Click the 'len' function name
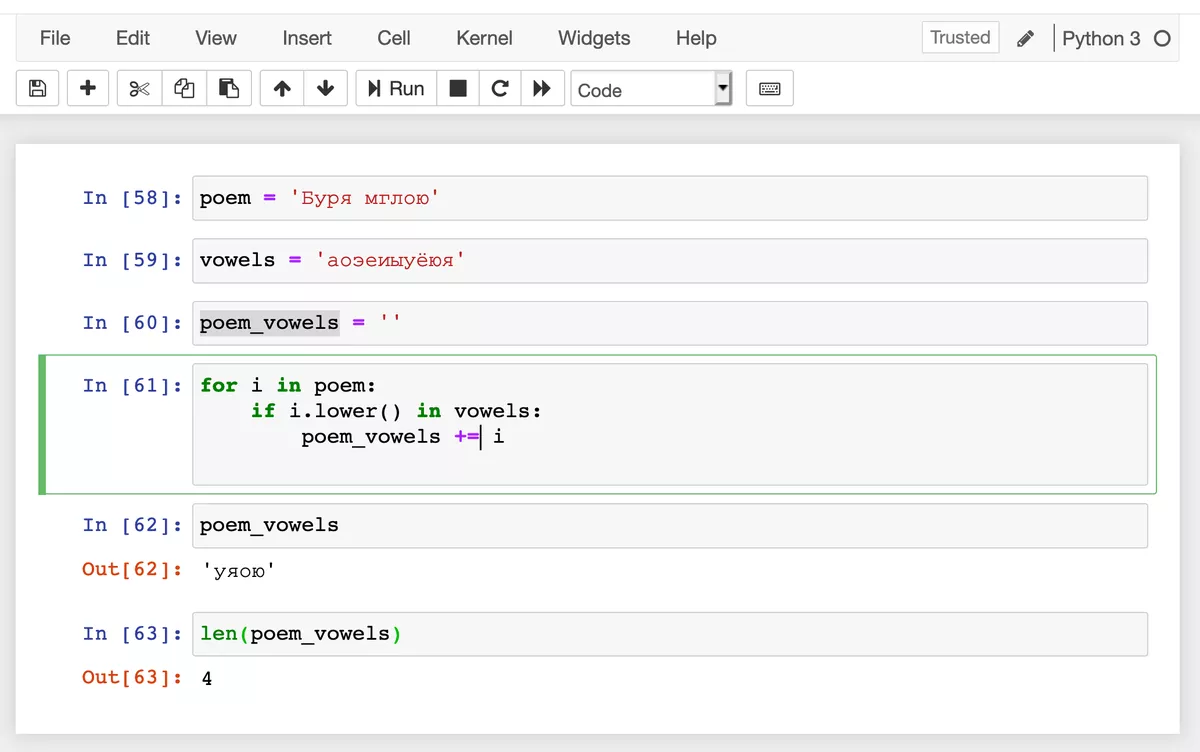The height and width of the screenshot is (752, 1200). point(219,634)
